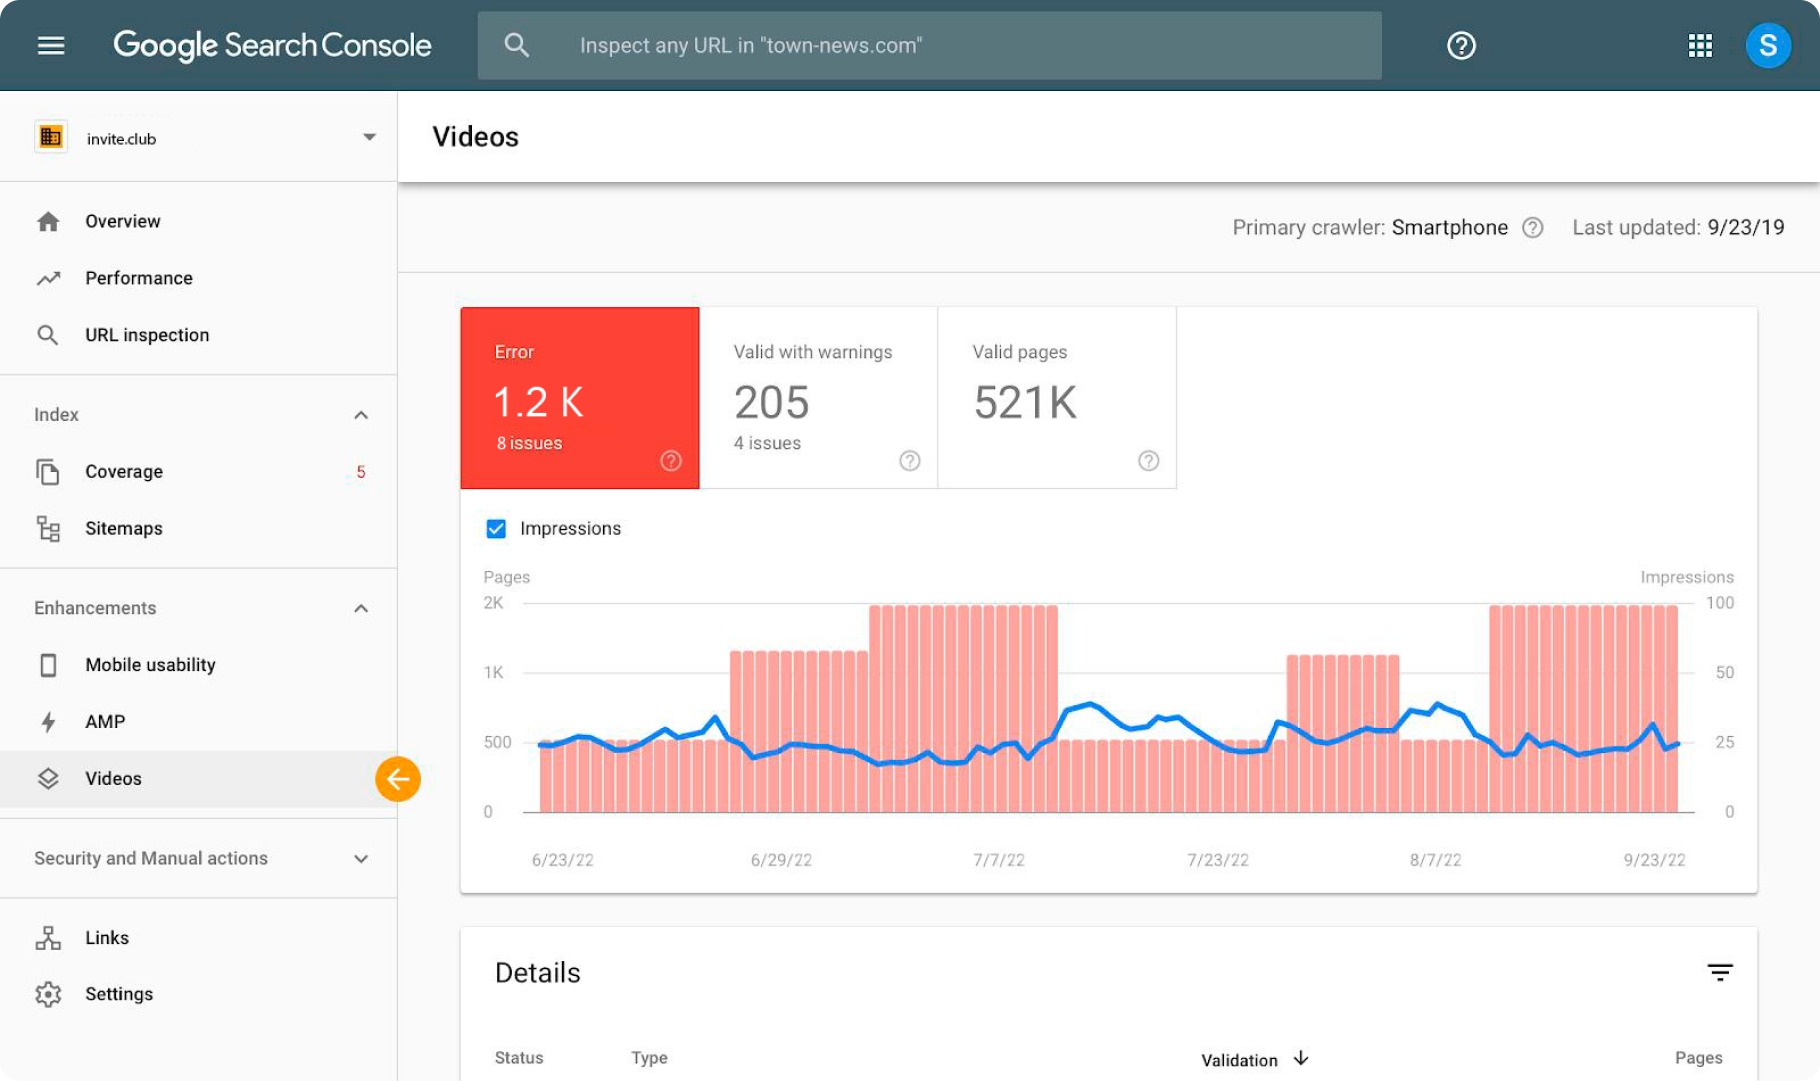Click the URL inspection search field

tap(930, 46)
